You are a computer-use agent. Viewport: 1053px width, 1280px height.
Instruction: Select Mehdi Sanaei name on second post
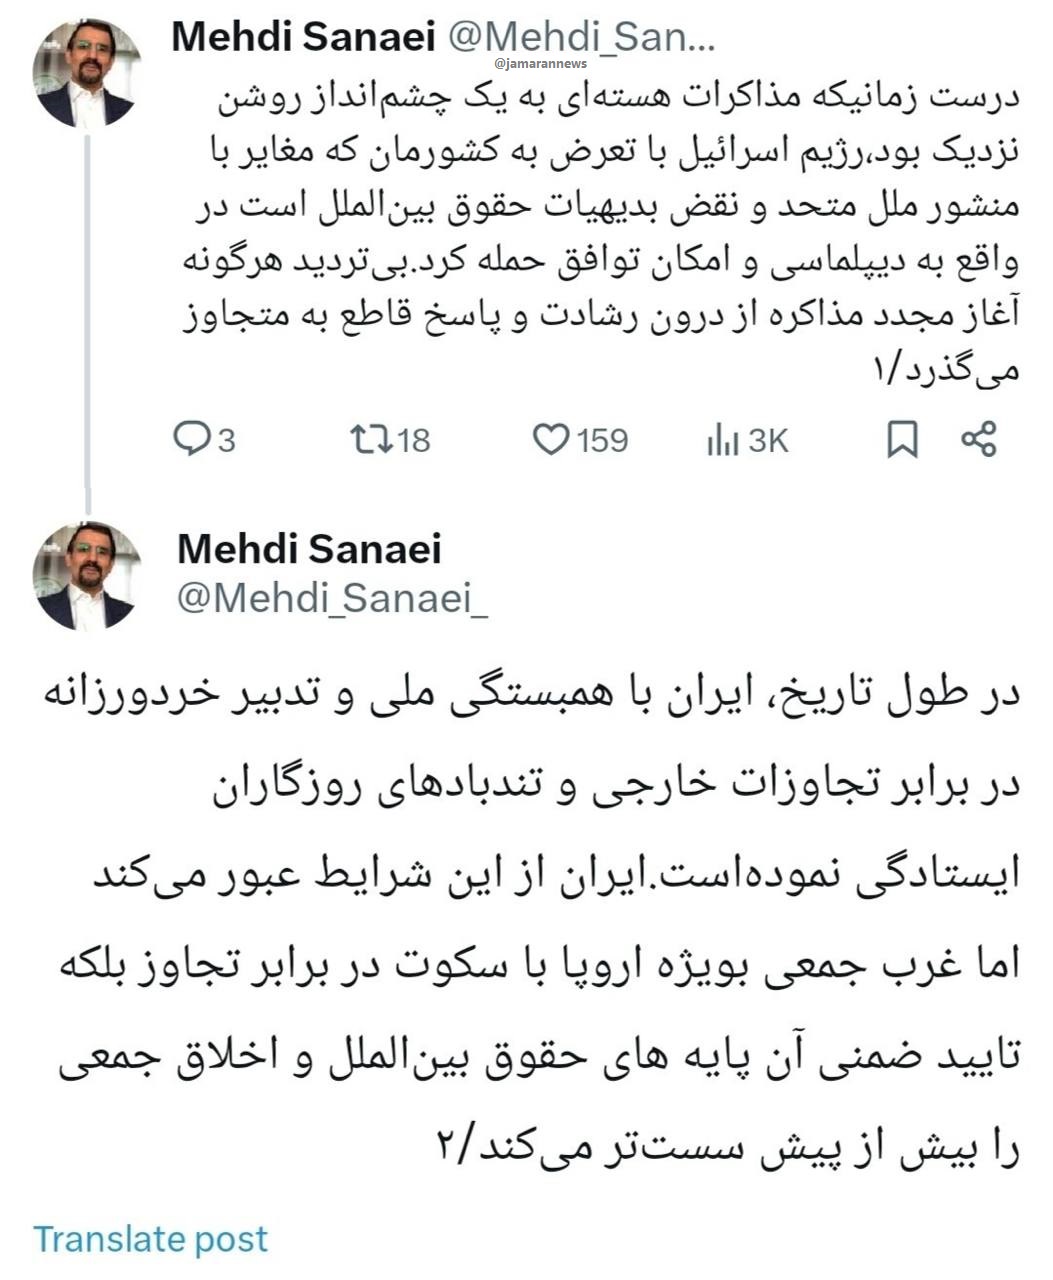[x=309, y=548]
